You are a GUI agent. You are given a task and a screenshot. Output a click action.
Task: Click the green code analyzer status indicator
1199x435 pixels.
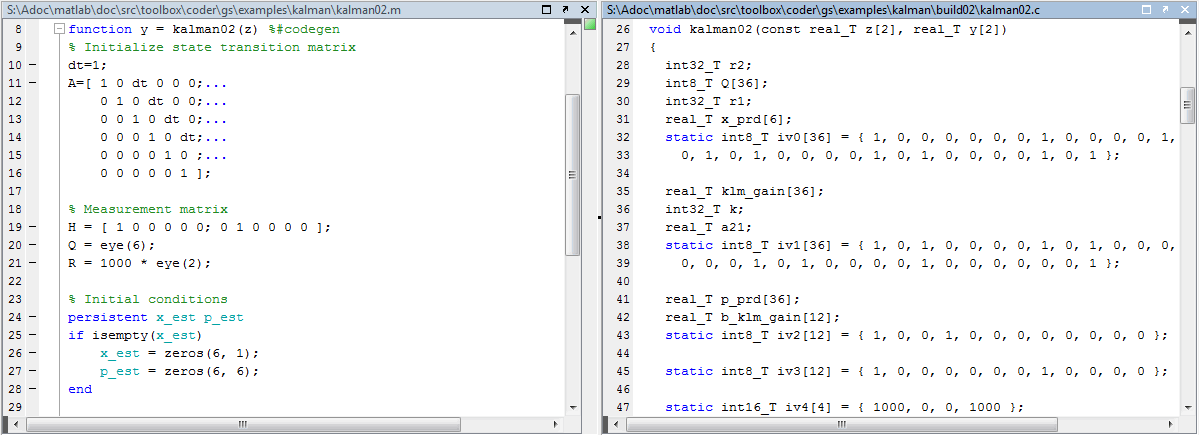[x=589, y=24]
